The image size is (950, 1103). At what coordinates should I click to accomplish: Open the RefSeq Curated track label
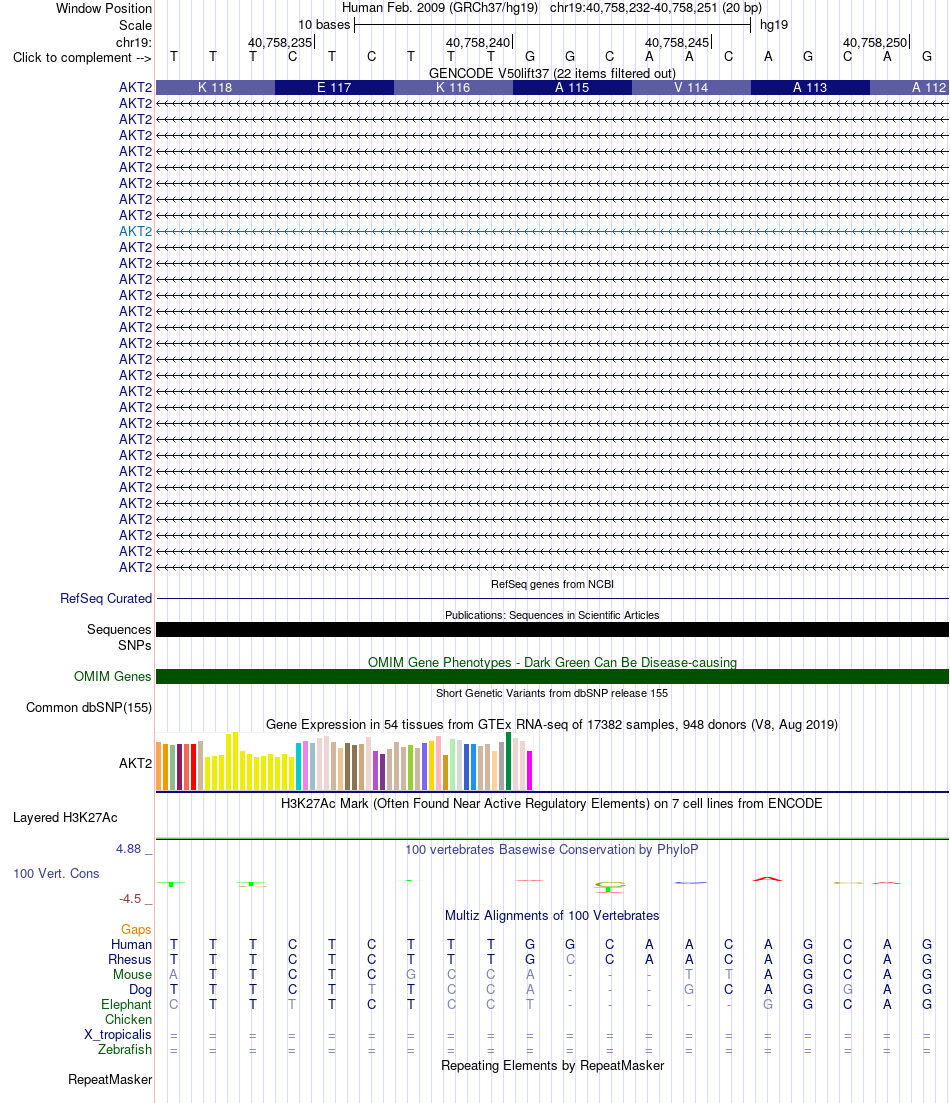tap(106, 599)
